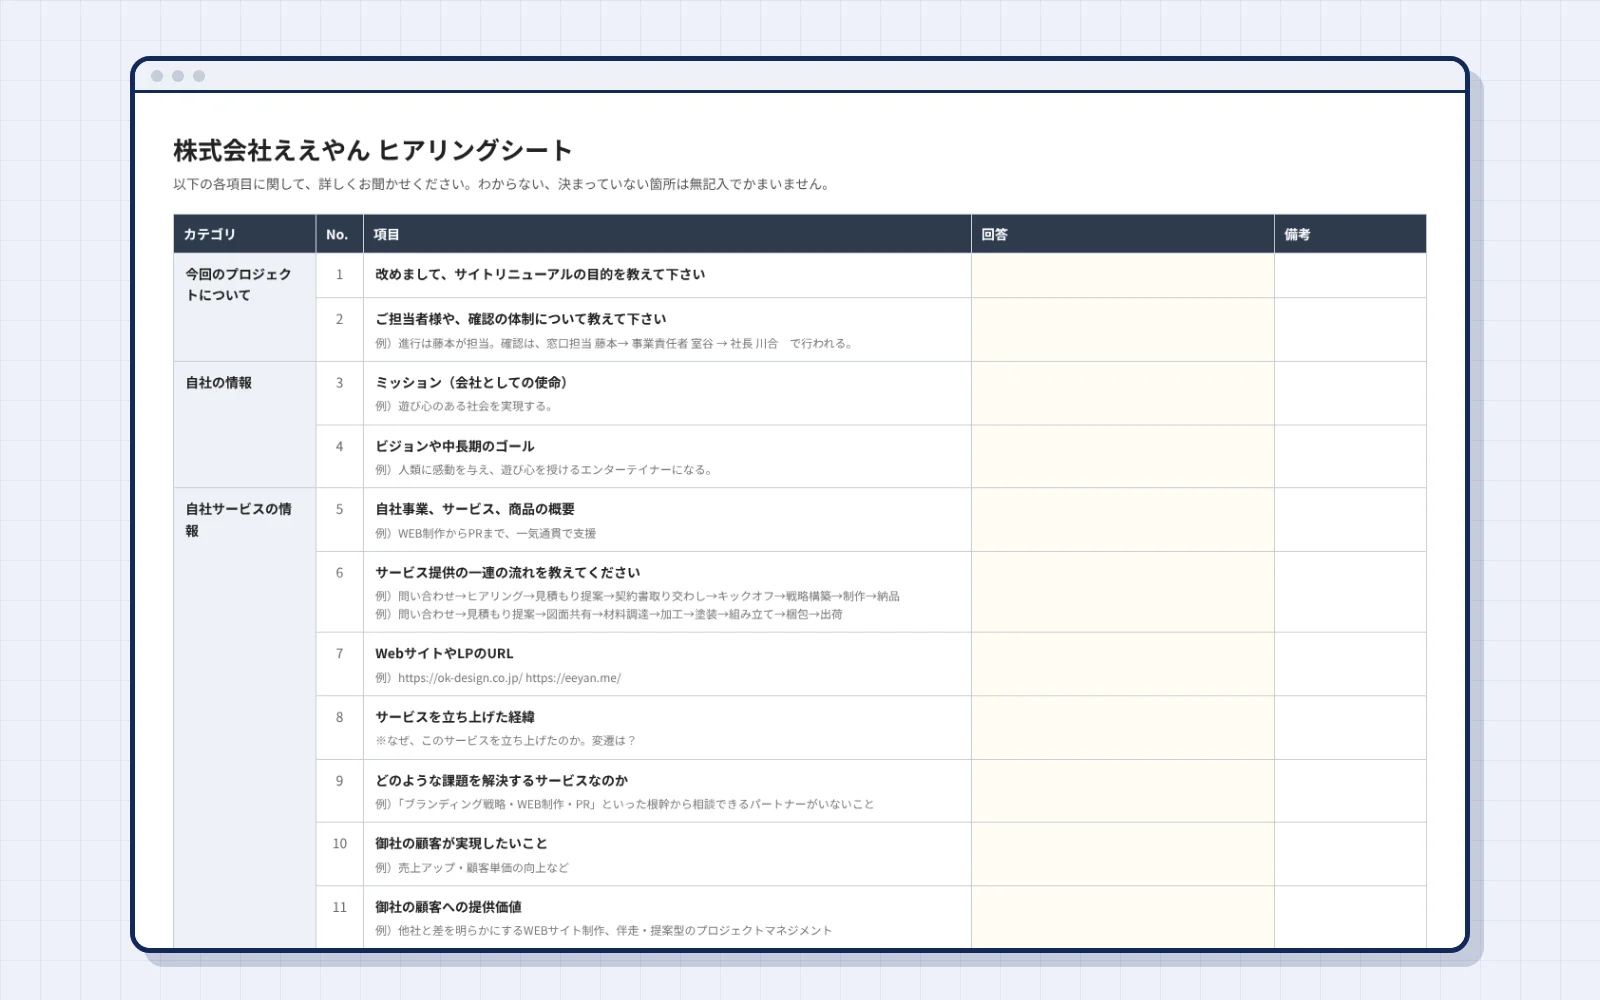Select the item 御社の顧客への提供価値
Screen dimensions: 1600x1000
click(449, 907)
